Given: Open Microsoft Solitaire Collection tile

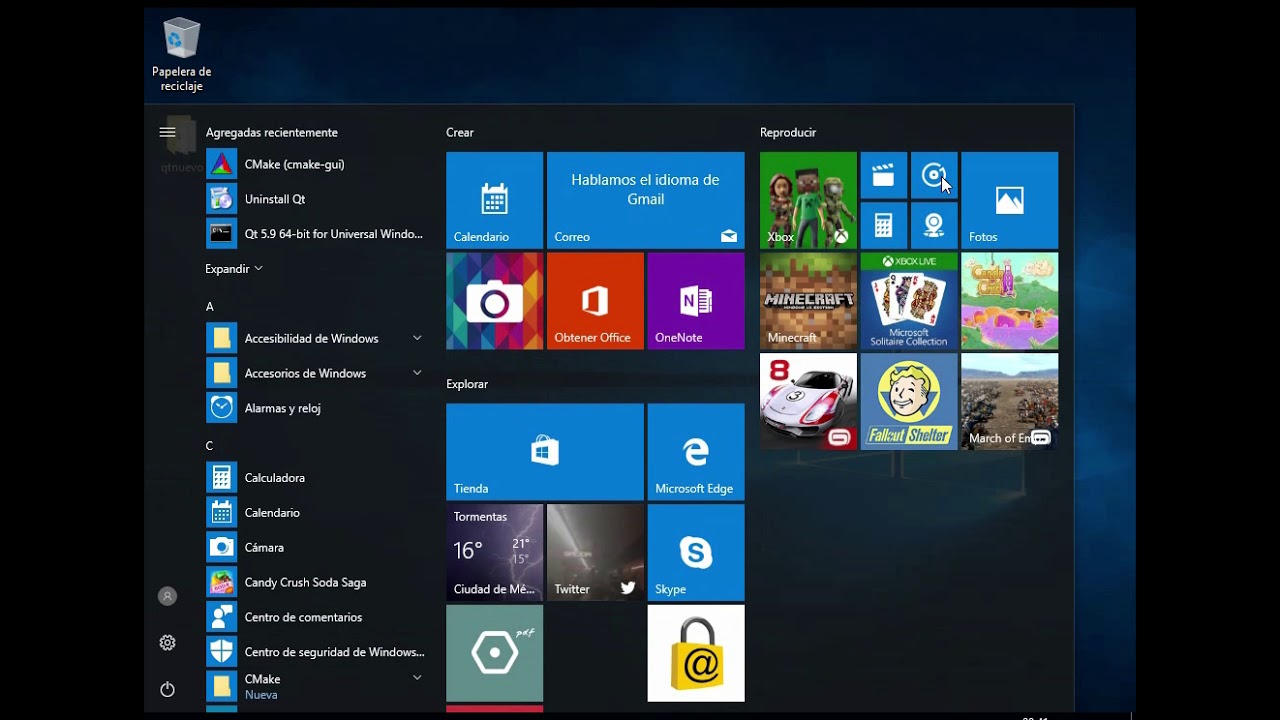Looking at the screenshot, I should click(x=909, y=301).
